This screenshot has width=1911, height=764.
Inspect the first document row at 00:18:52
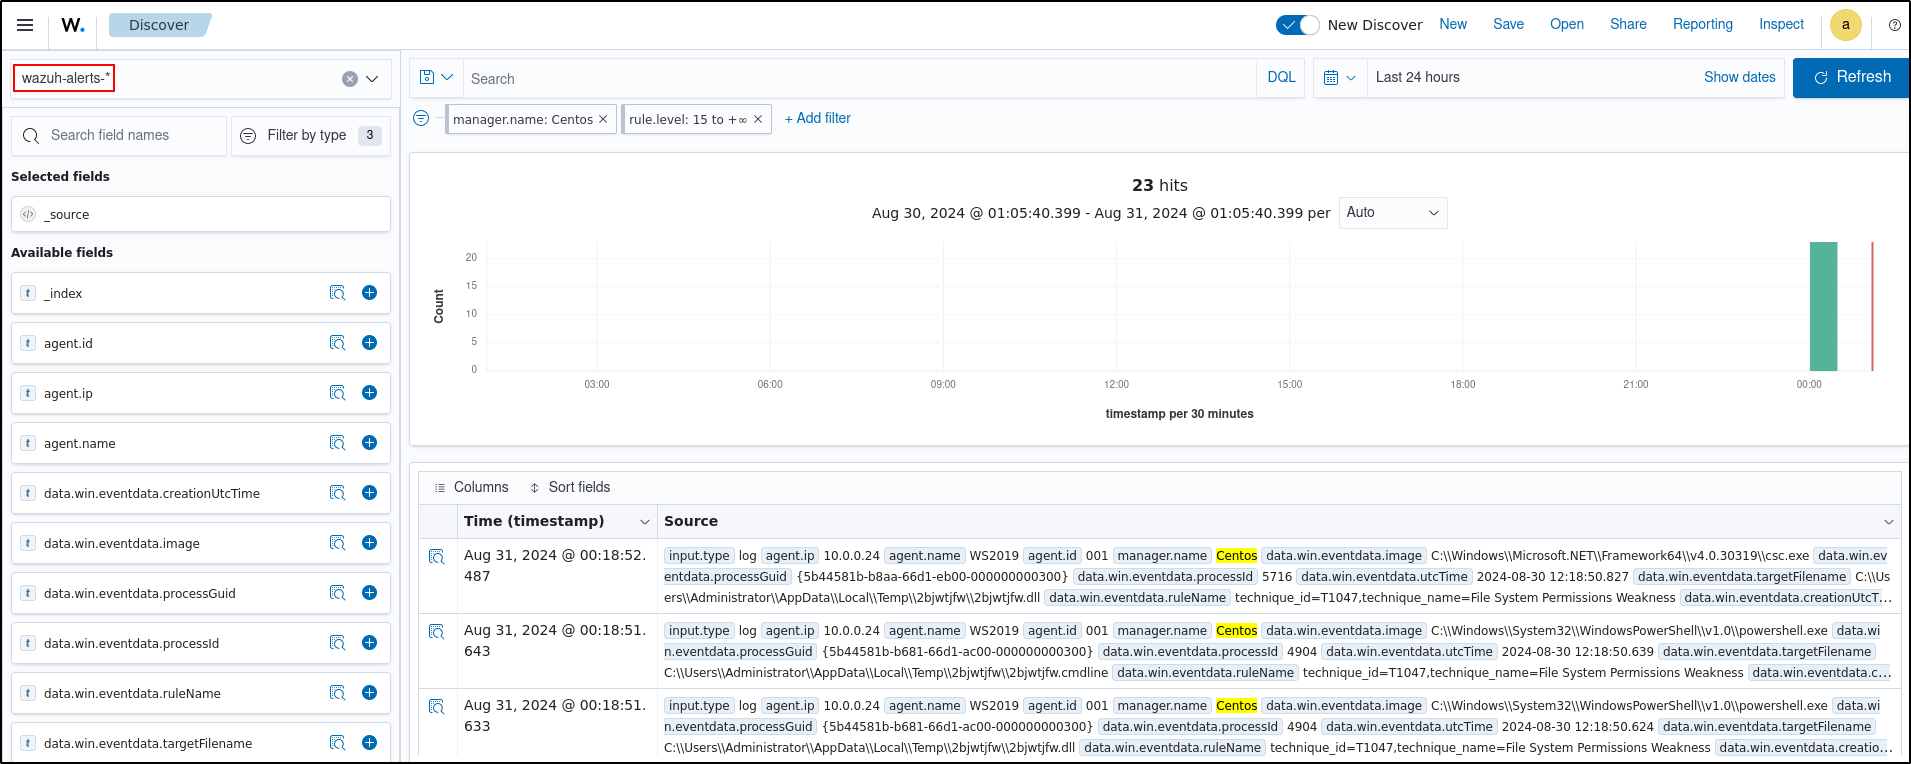(437, 557)
